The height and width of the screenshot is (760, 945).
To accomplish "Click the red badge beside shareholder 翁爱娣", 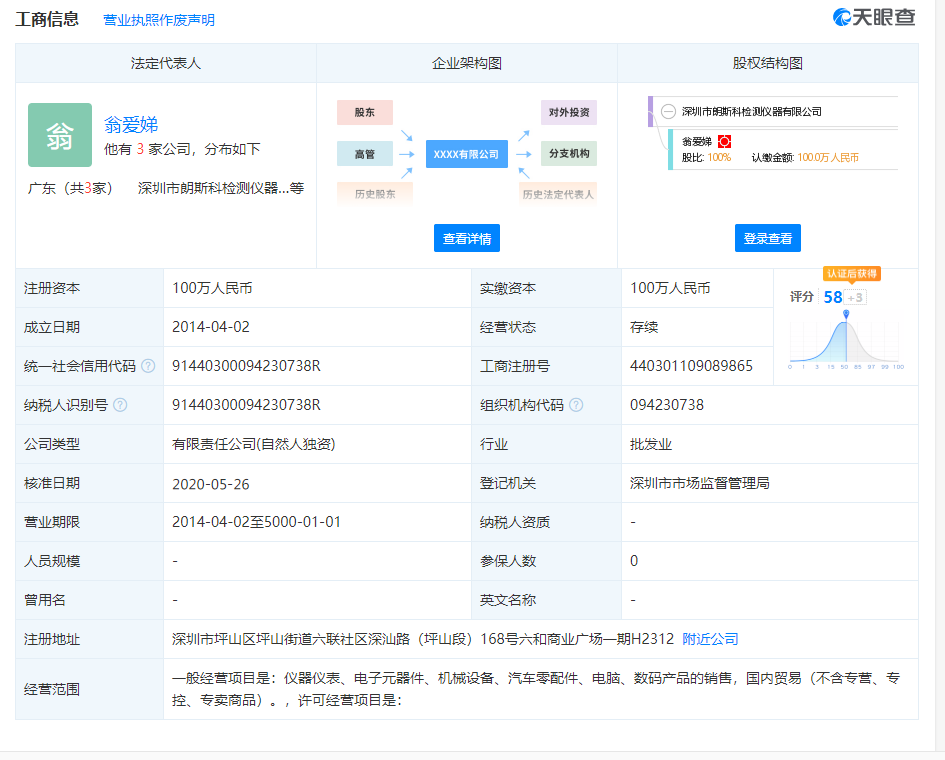I will [725, 142].
